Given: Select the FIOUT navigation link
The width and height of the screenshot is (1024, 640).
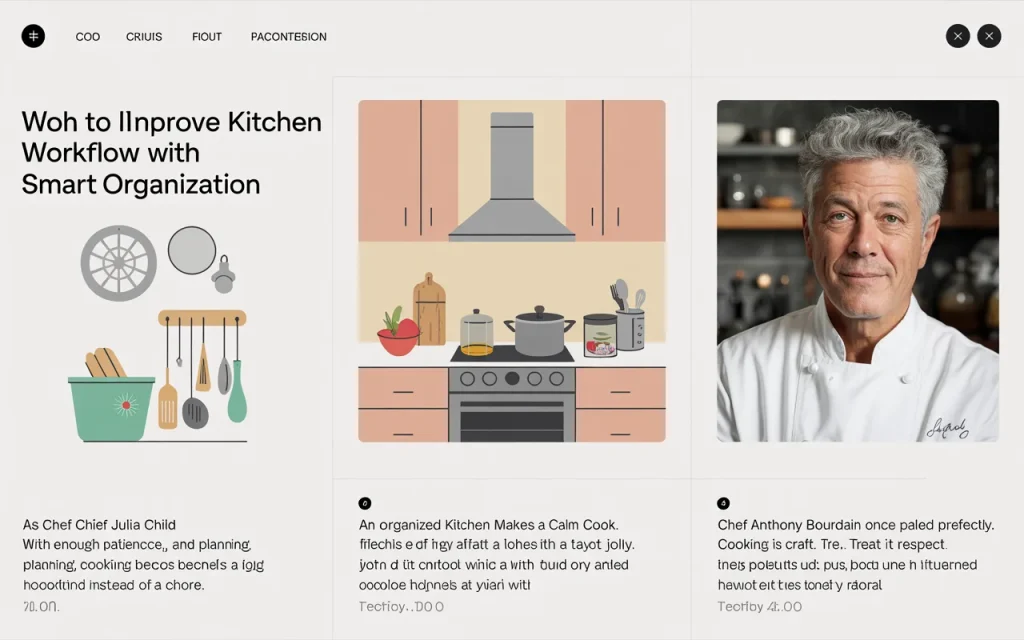Looking at the screenshot, I should 207,37.
